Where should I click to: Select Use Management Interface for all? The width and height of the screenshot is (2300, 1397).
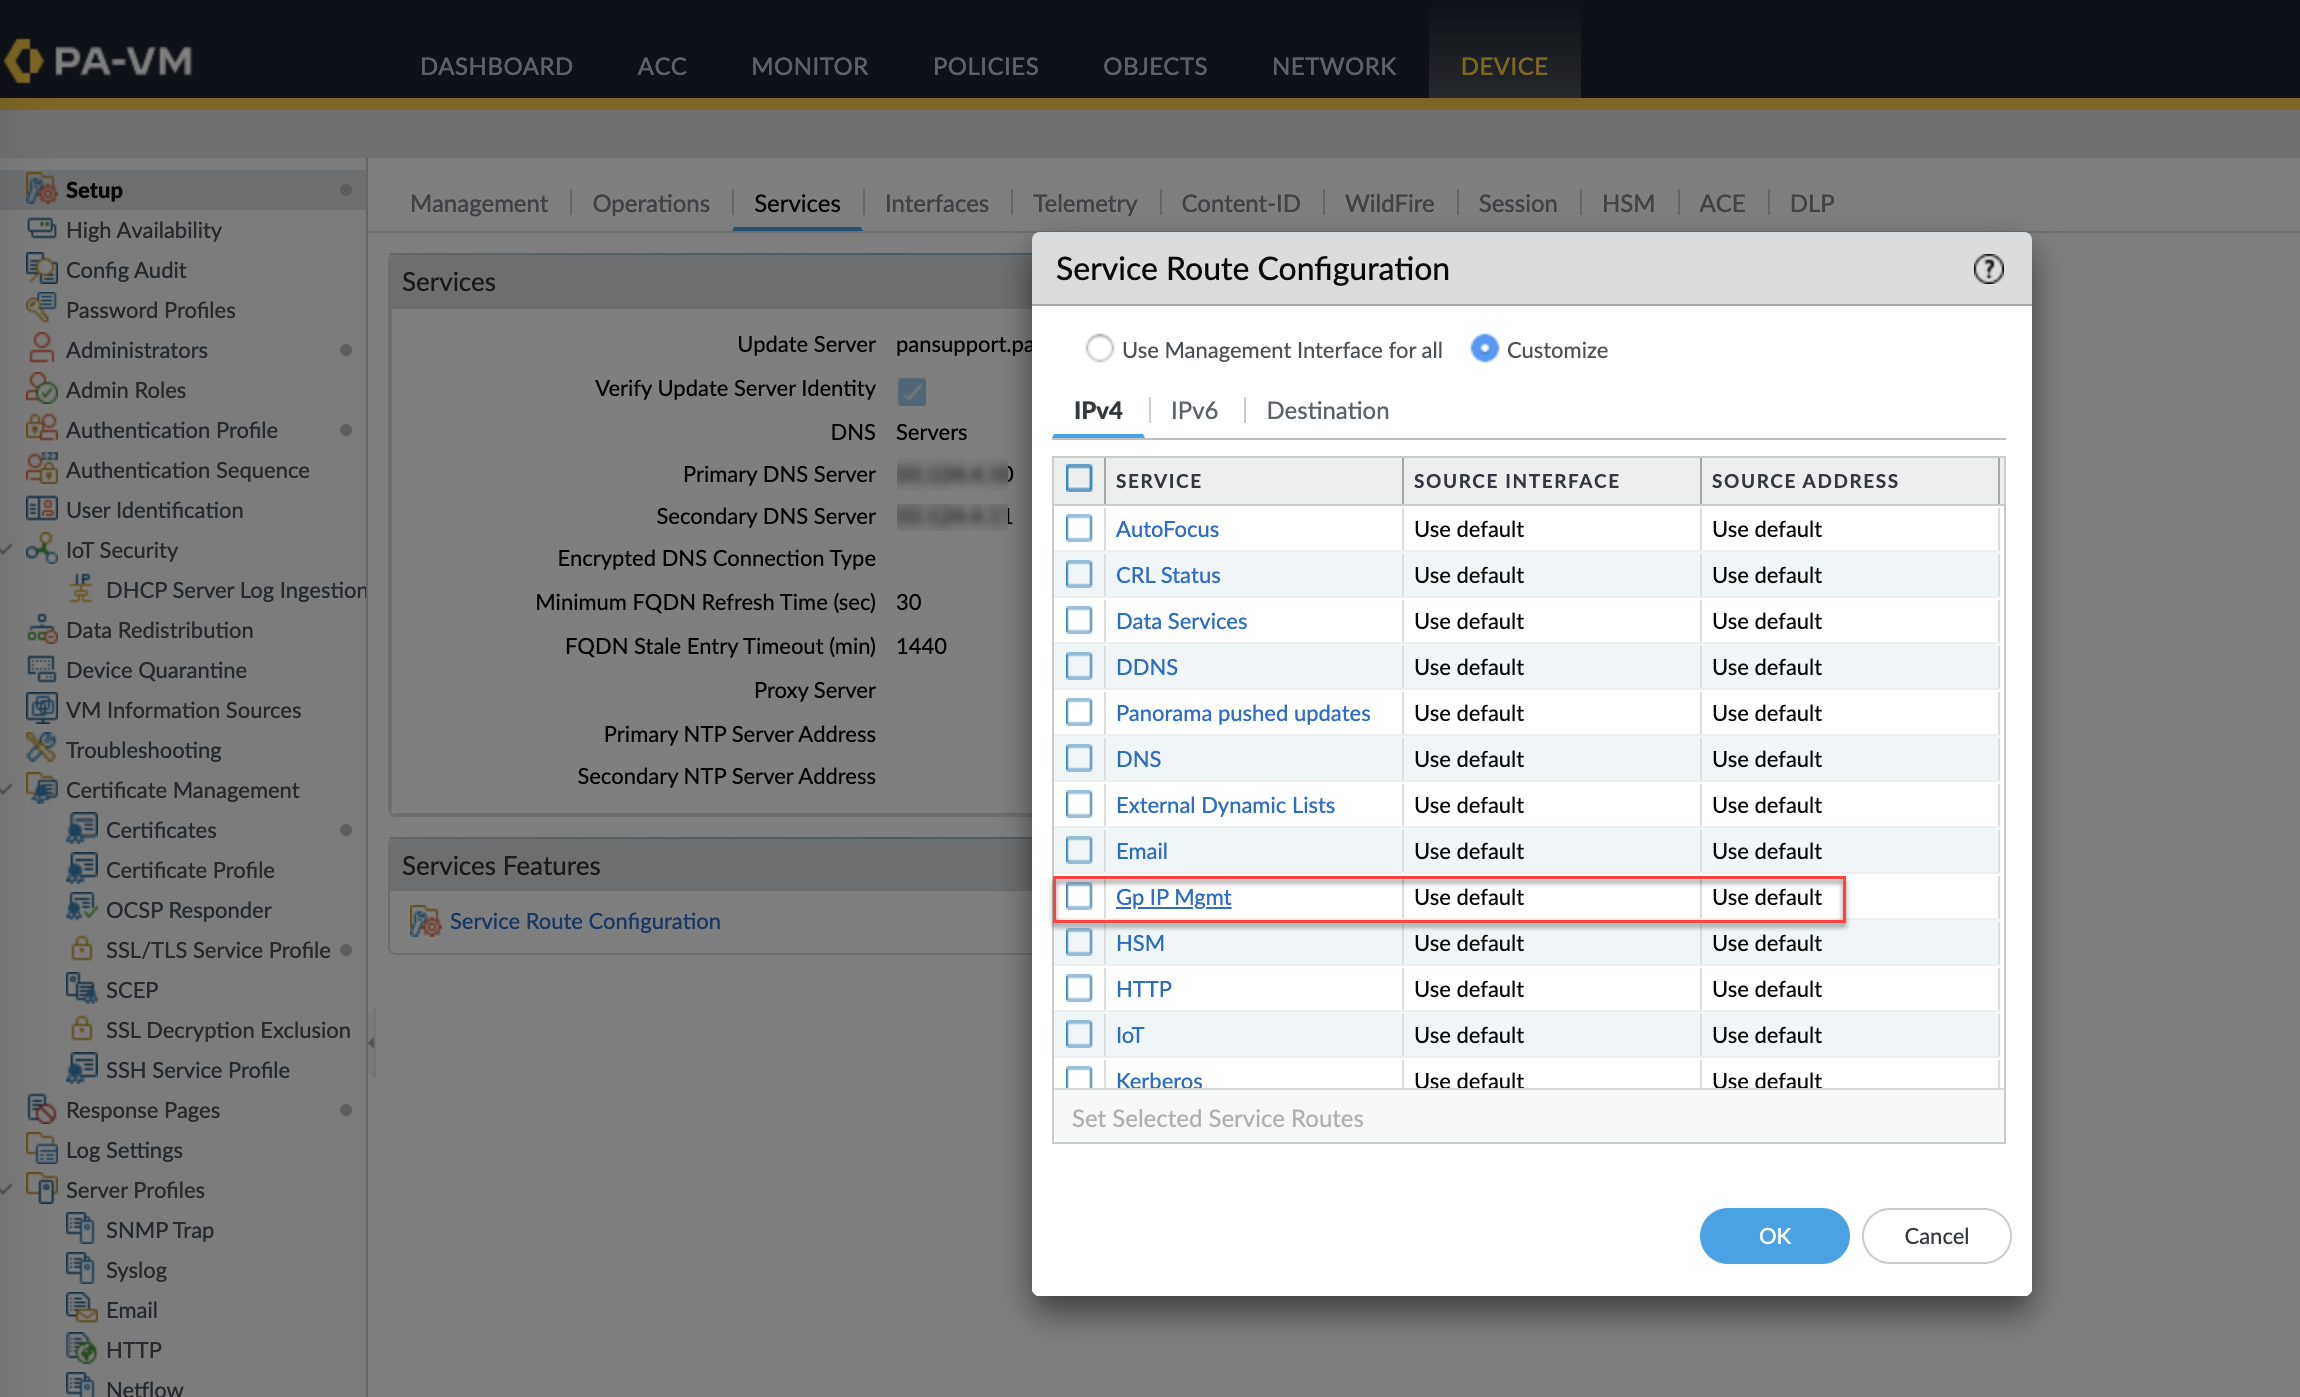1099,349
